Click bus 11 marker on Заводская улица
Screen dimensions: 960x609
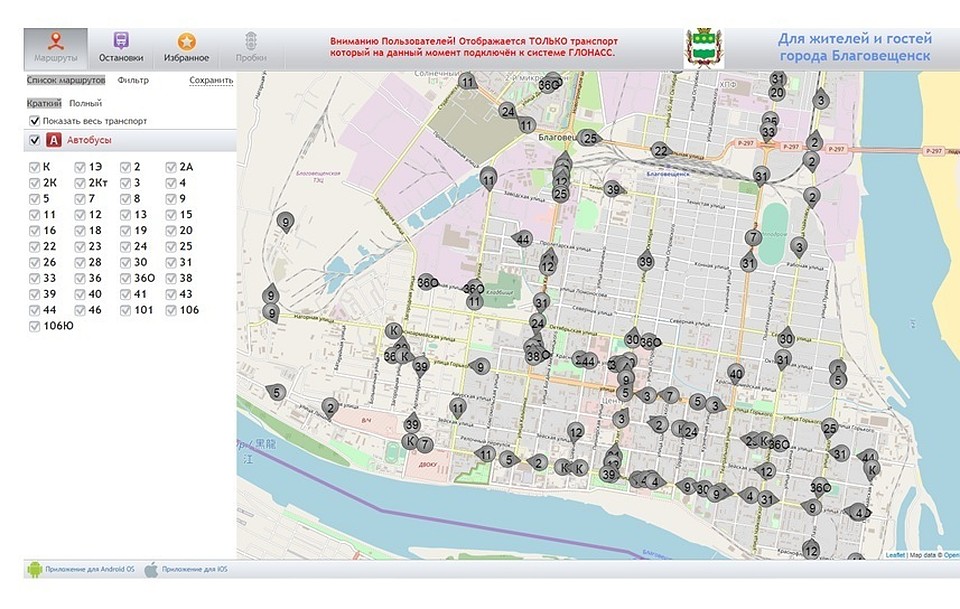coord(488,180)
